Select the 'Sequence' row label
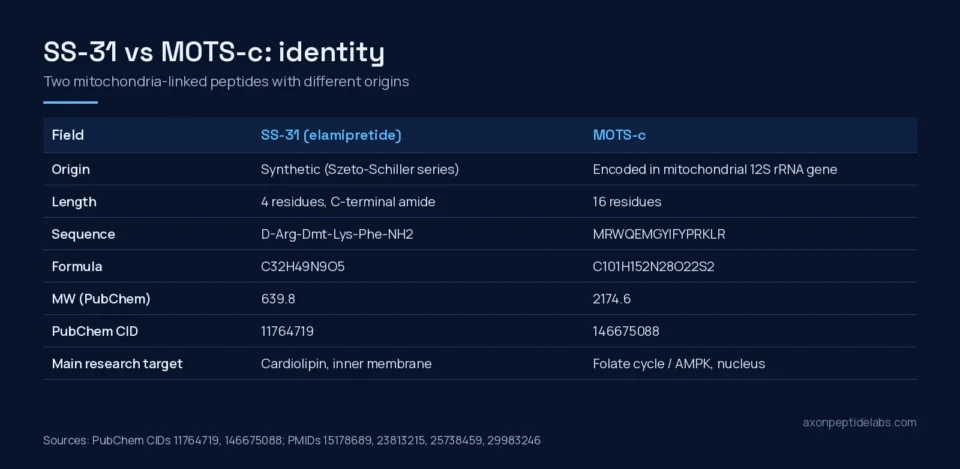This screenshot has width=960, height=469. tap(83, 234)
